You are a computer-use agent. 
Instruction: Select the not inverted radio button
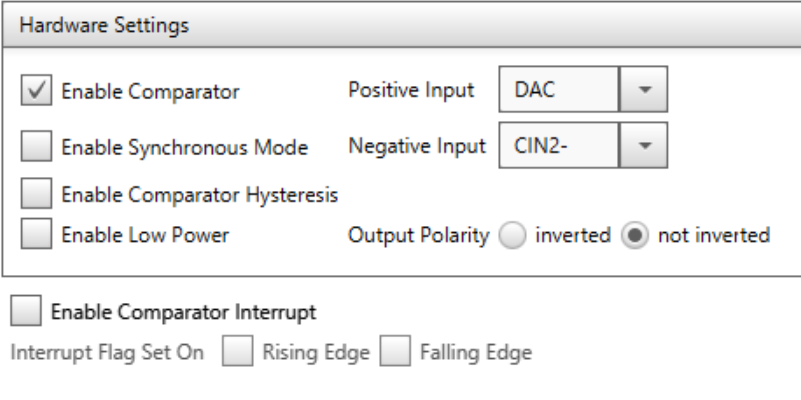[x=635, y=236]
